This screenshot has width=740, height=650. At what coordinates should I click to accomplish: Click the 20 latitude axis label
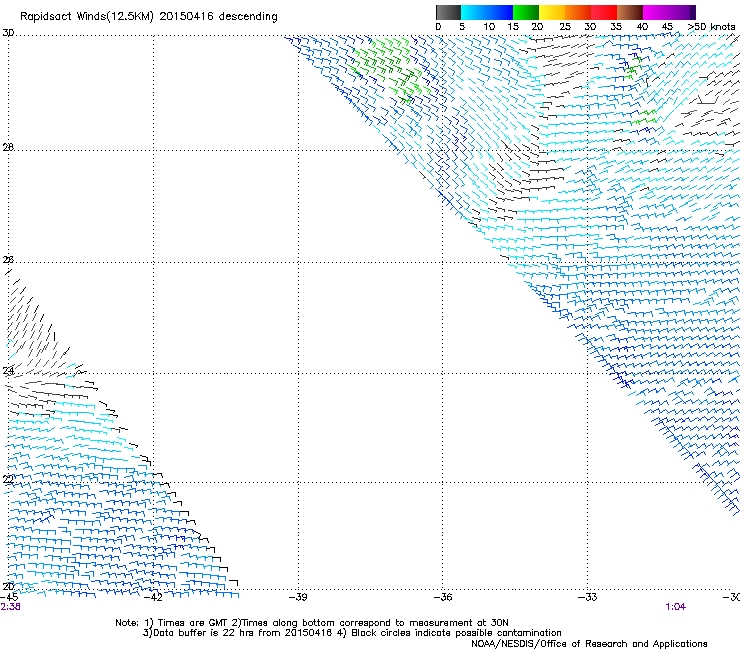pos(8,587)
